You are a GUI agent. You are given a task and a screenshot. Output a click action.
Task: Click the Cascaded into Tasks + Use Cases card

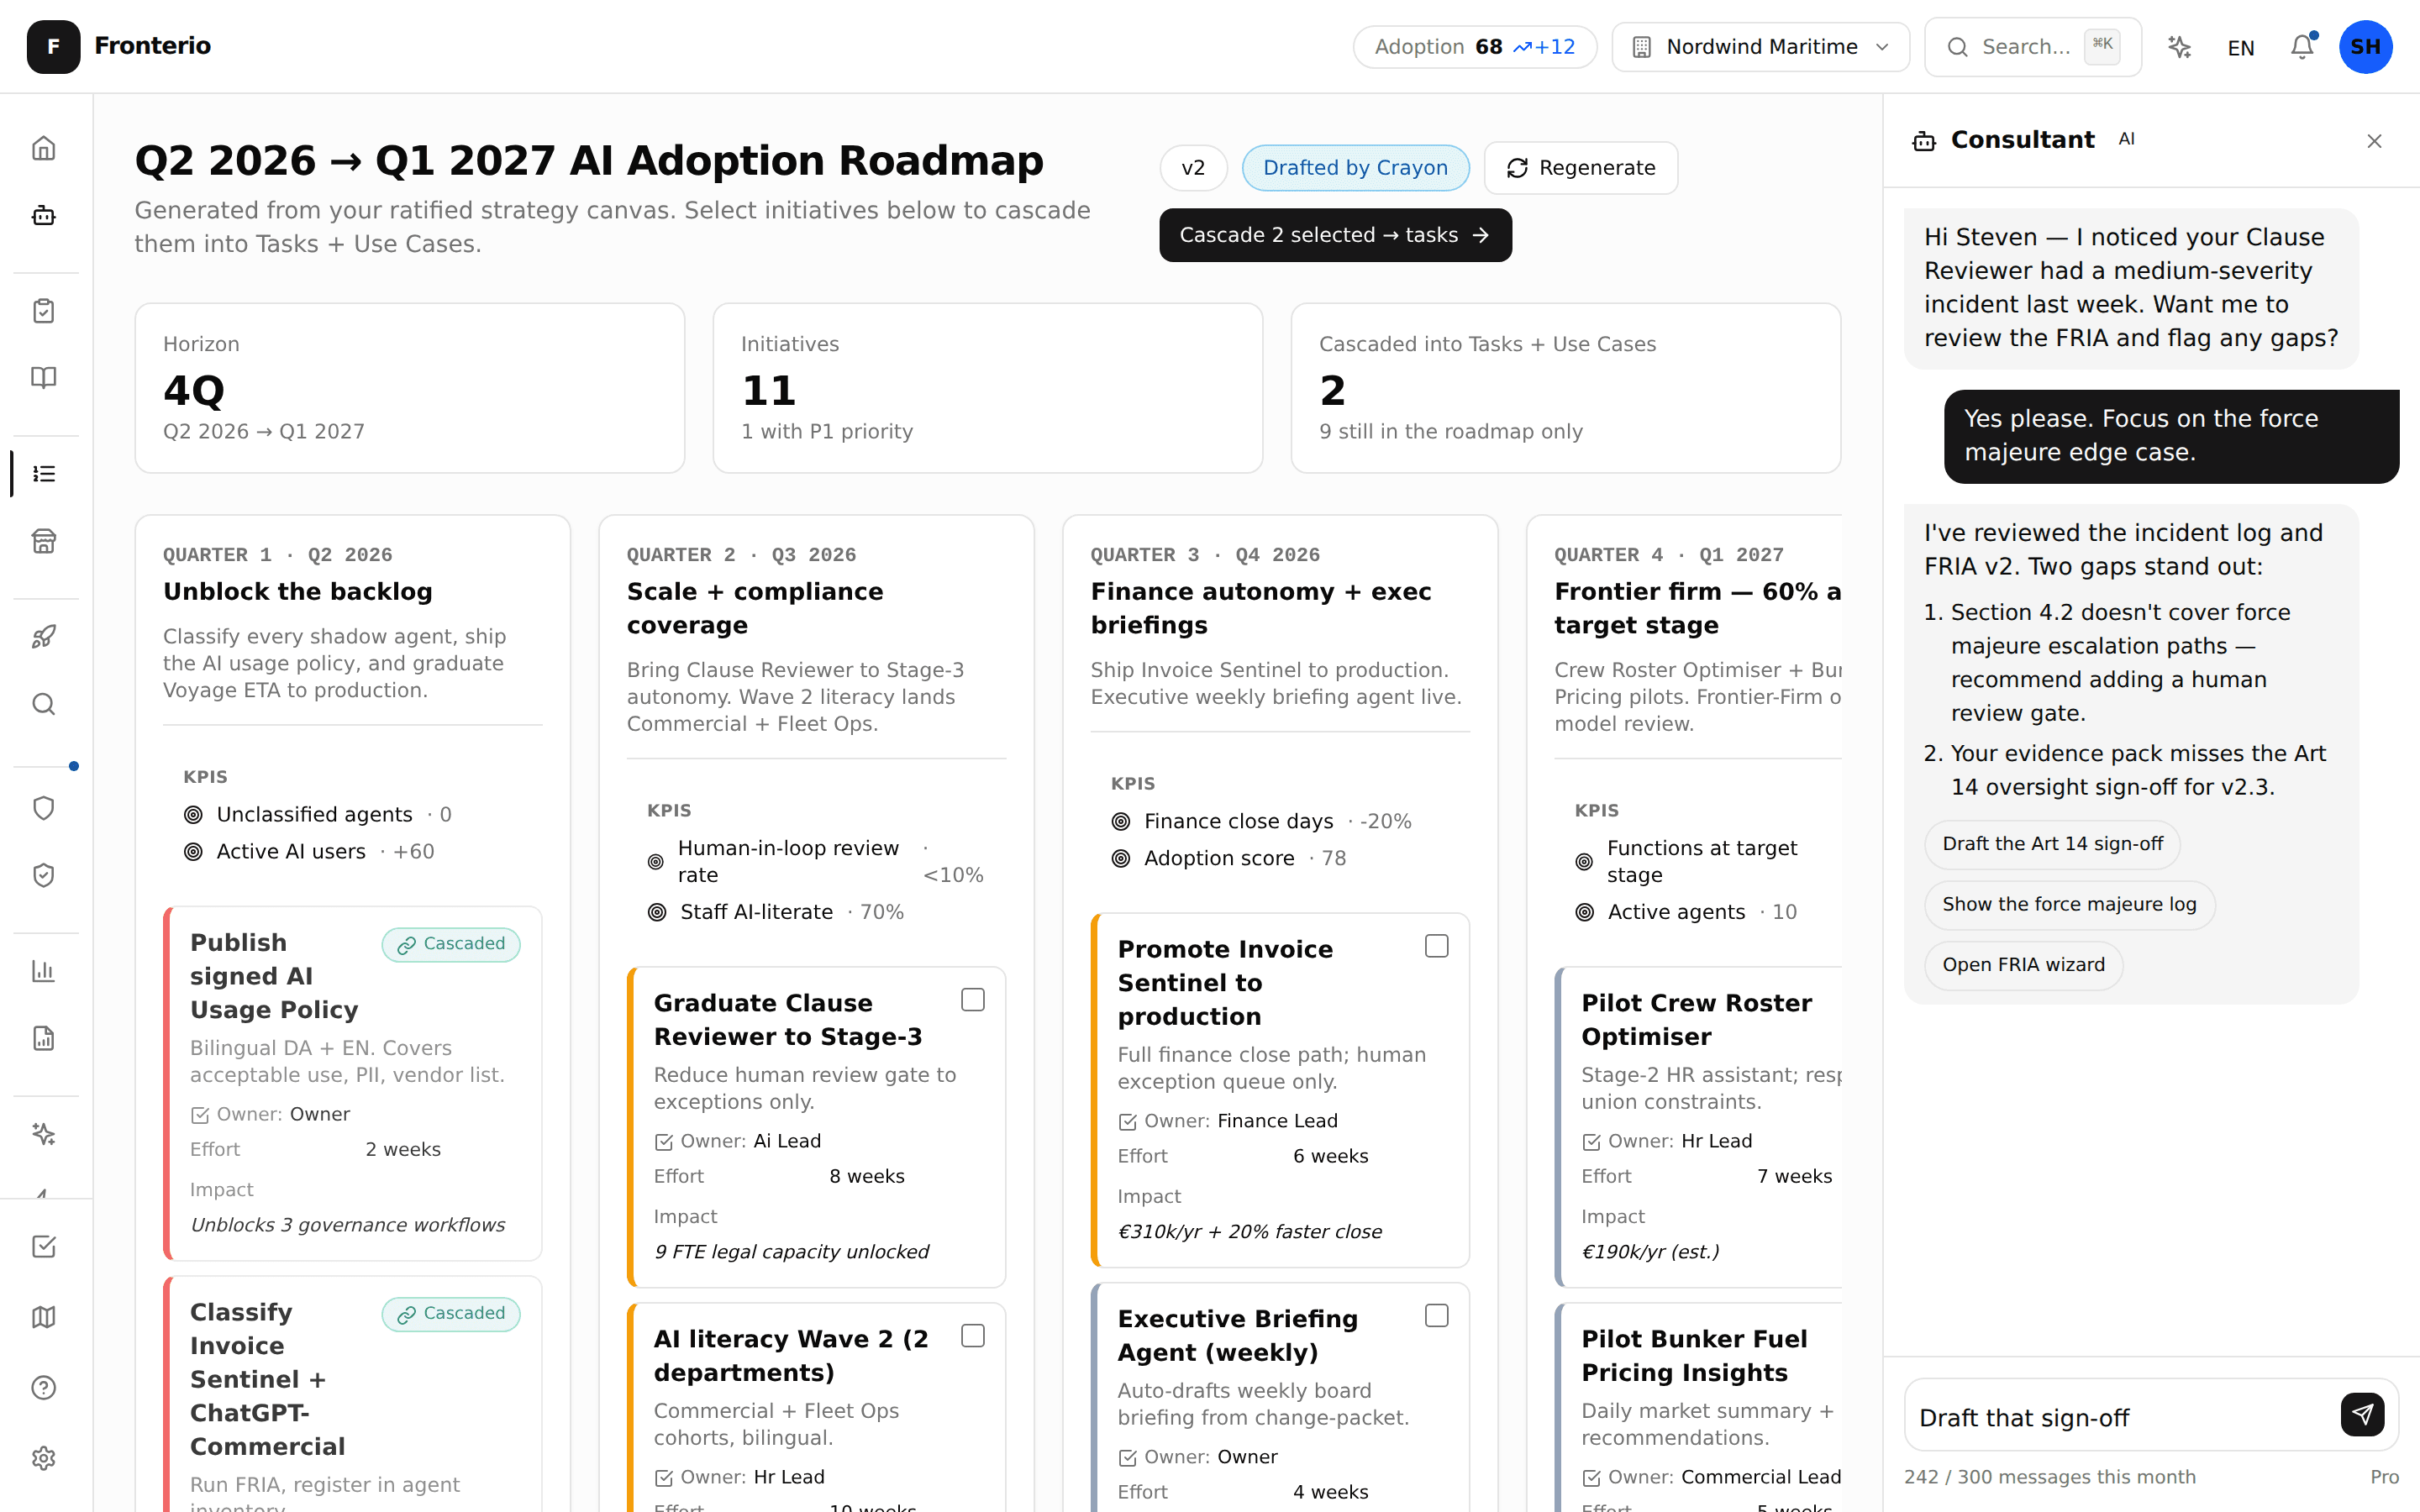pos(1565,388)
